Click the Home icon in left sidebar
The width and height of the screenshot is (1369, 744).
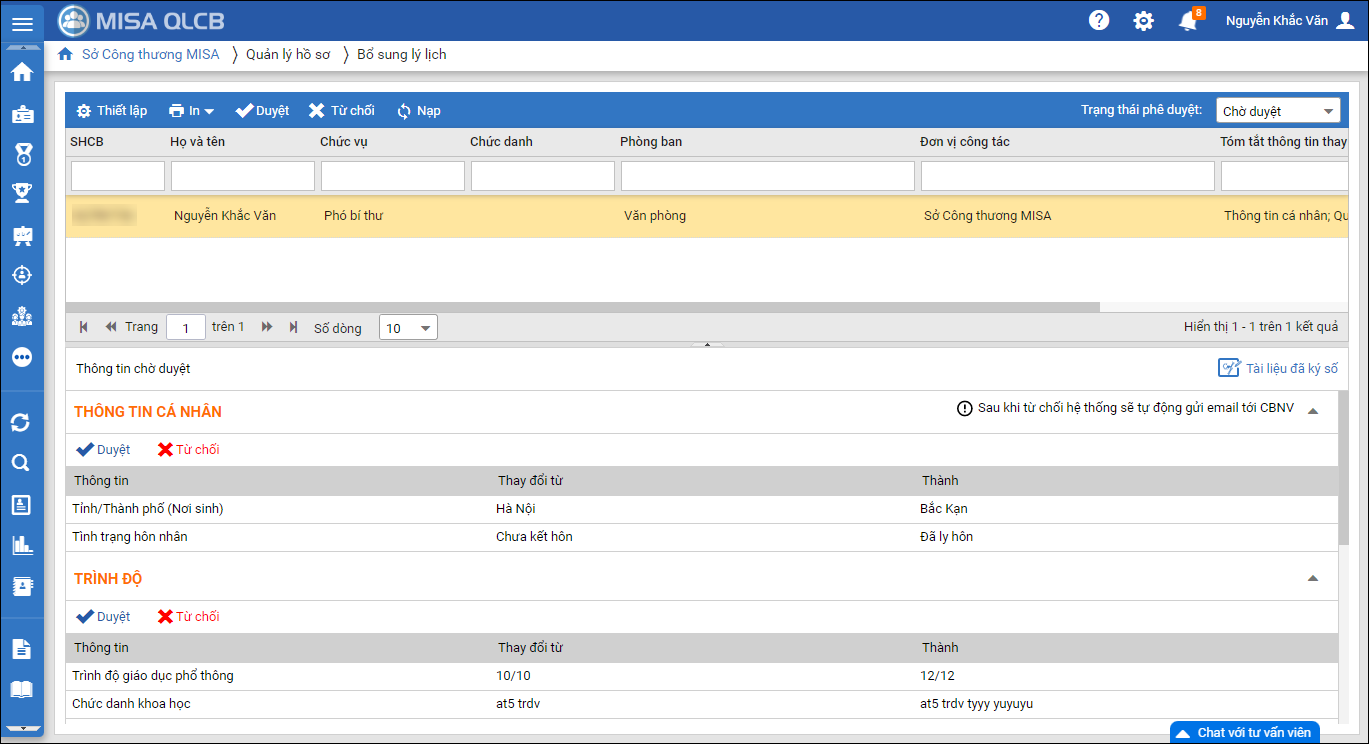(x=22, y=72)
